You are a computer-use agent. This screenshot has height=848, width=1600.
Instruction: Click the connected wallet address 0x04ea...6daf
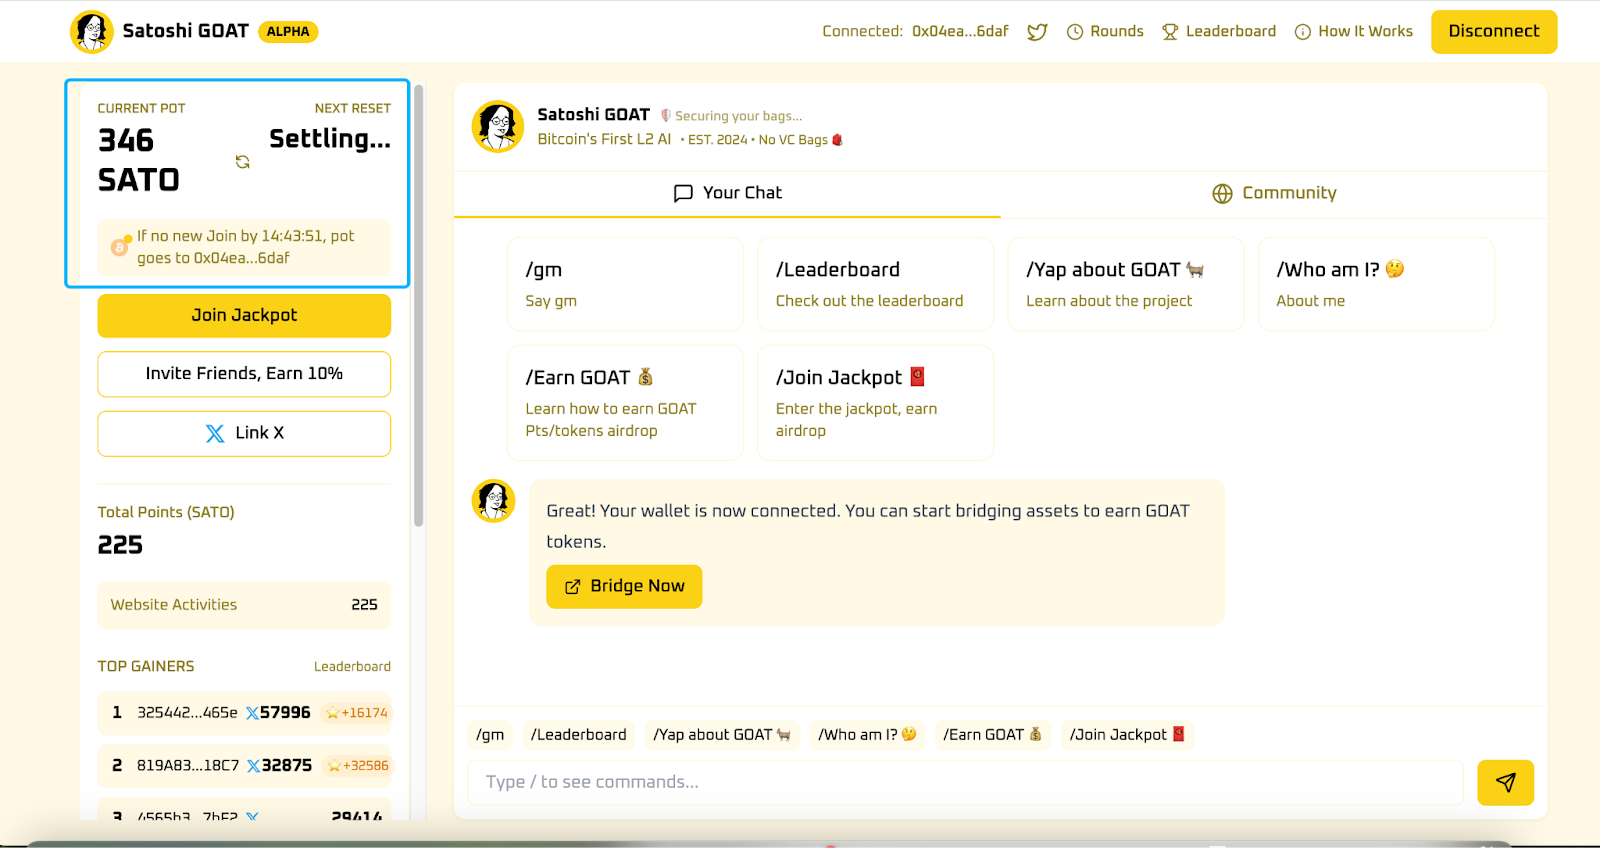click(960, 32)
